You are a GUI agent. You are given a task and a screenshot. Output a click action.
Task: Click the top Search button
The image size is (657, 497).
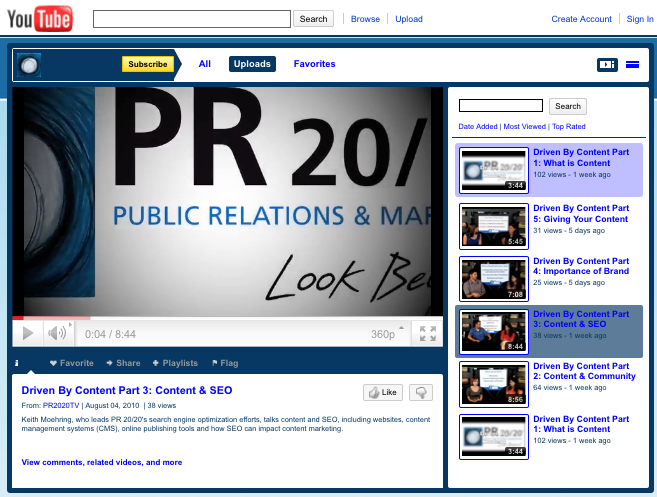313,19
